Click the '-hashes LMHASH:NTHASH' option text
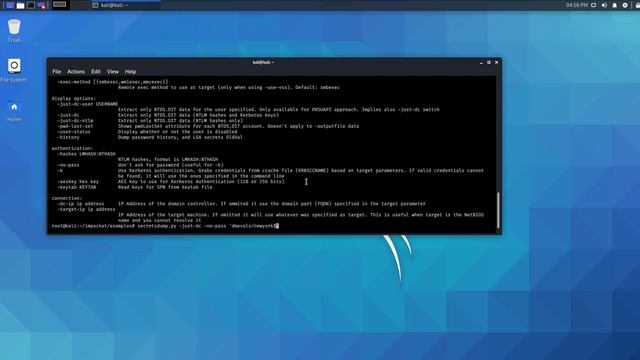The height and width of the screenshot is (360, 640). pos(86,154)
